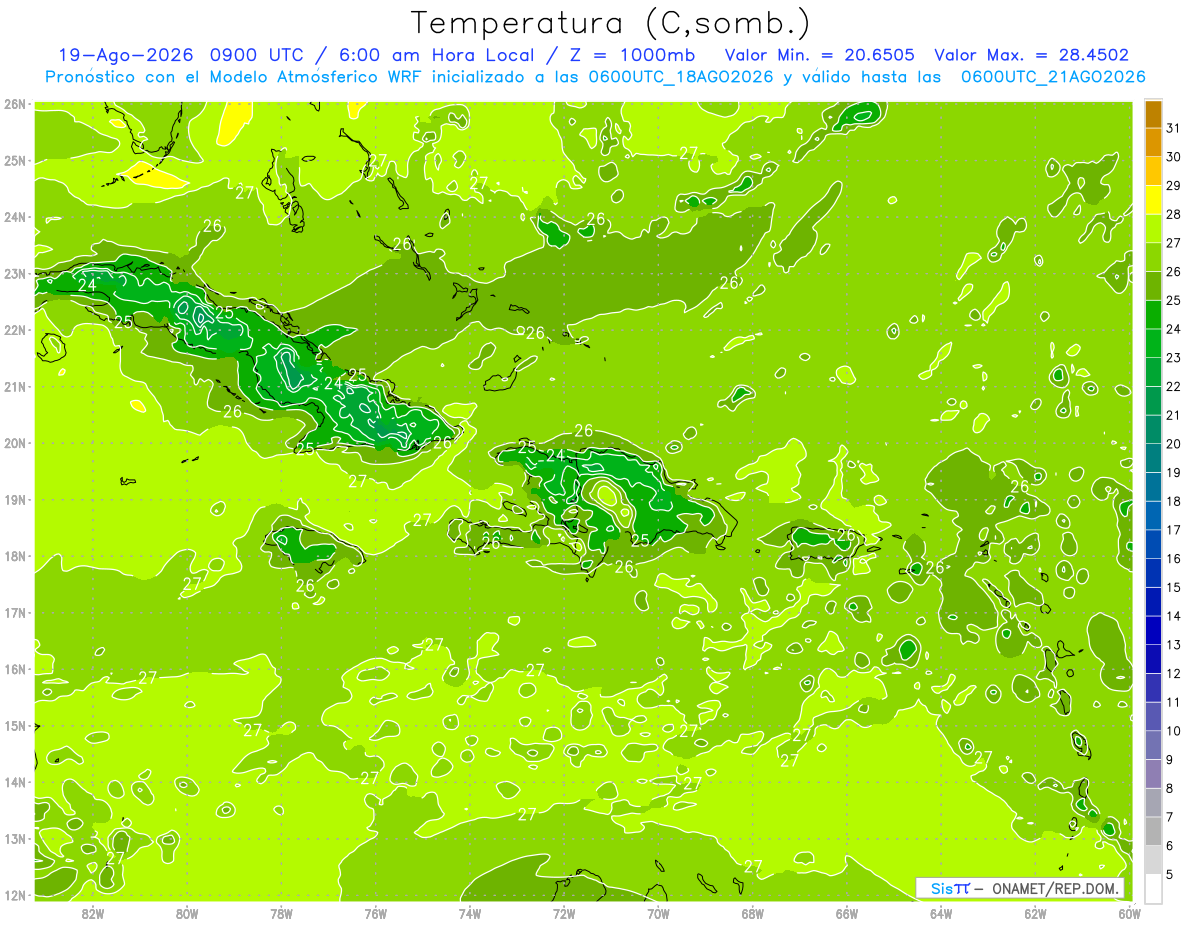
Task: Pick the teal swatch between legend 19 and 20
Action: [x=1153, y=458]
